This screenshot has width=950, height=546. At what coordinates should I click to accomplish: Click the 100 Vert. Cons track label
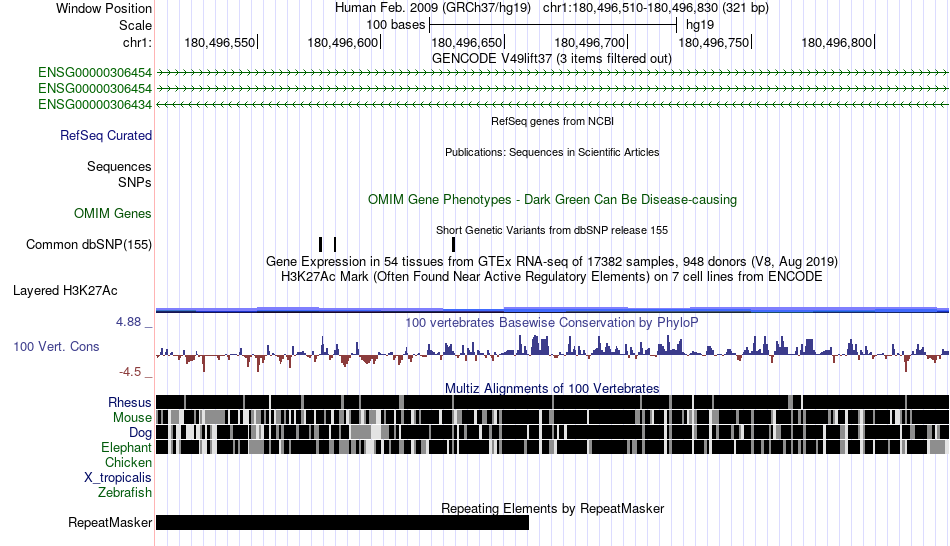point(56,347)
